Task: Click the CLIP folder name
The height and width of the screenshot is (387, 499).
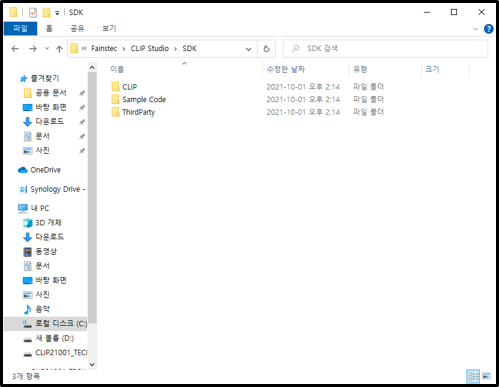Action: [x=130, y=87]
